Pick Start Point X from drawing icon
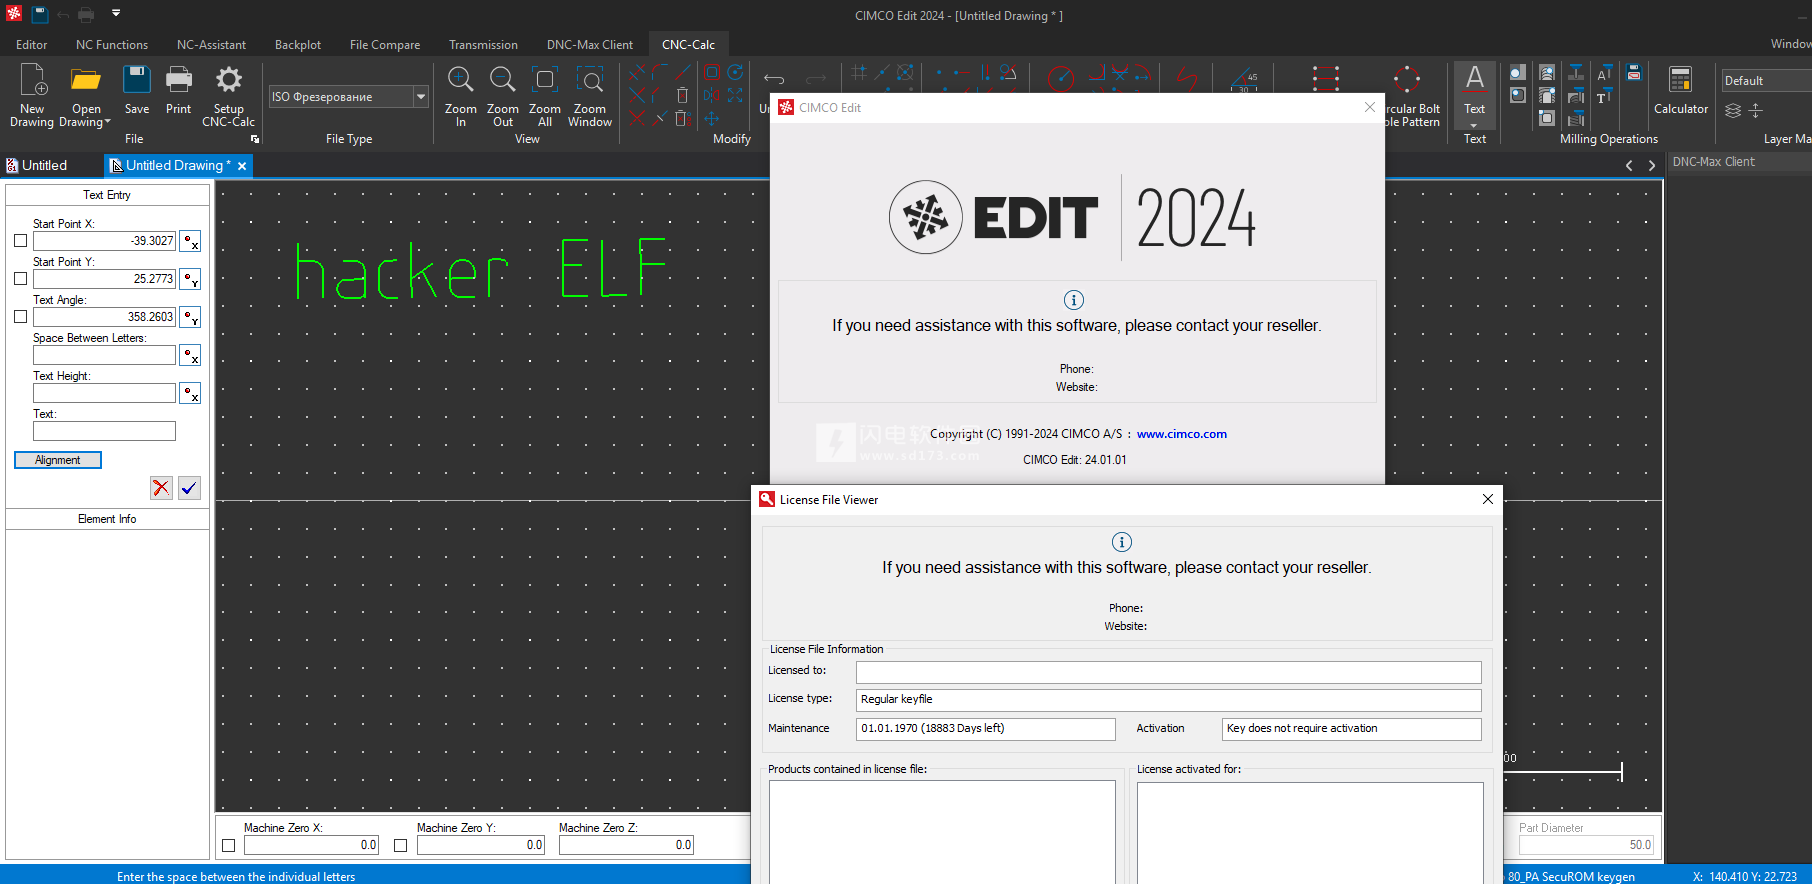 [190, 241]
